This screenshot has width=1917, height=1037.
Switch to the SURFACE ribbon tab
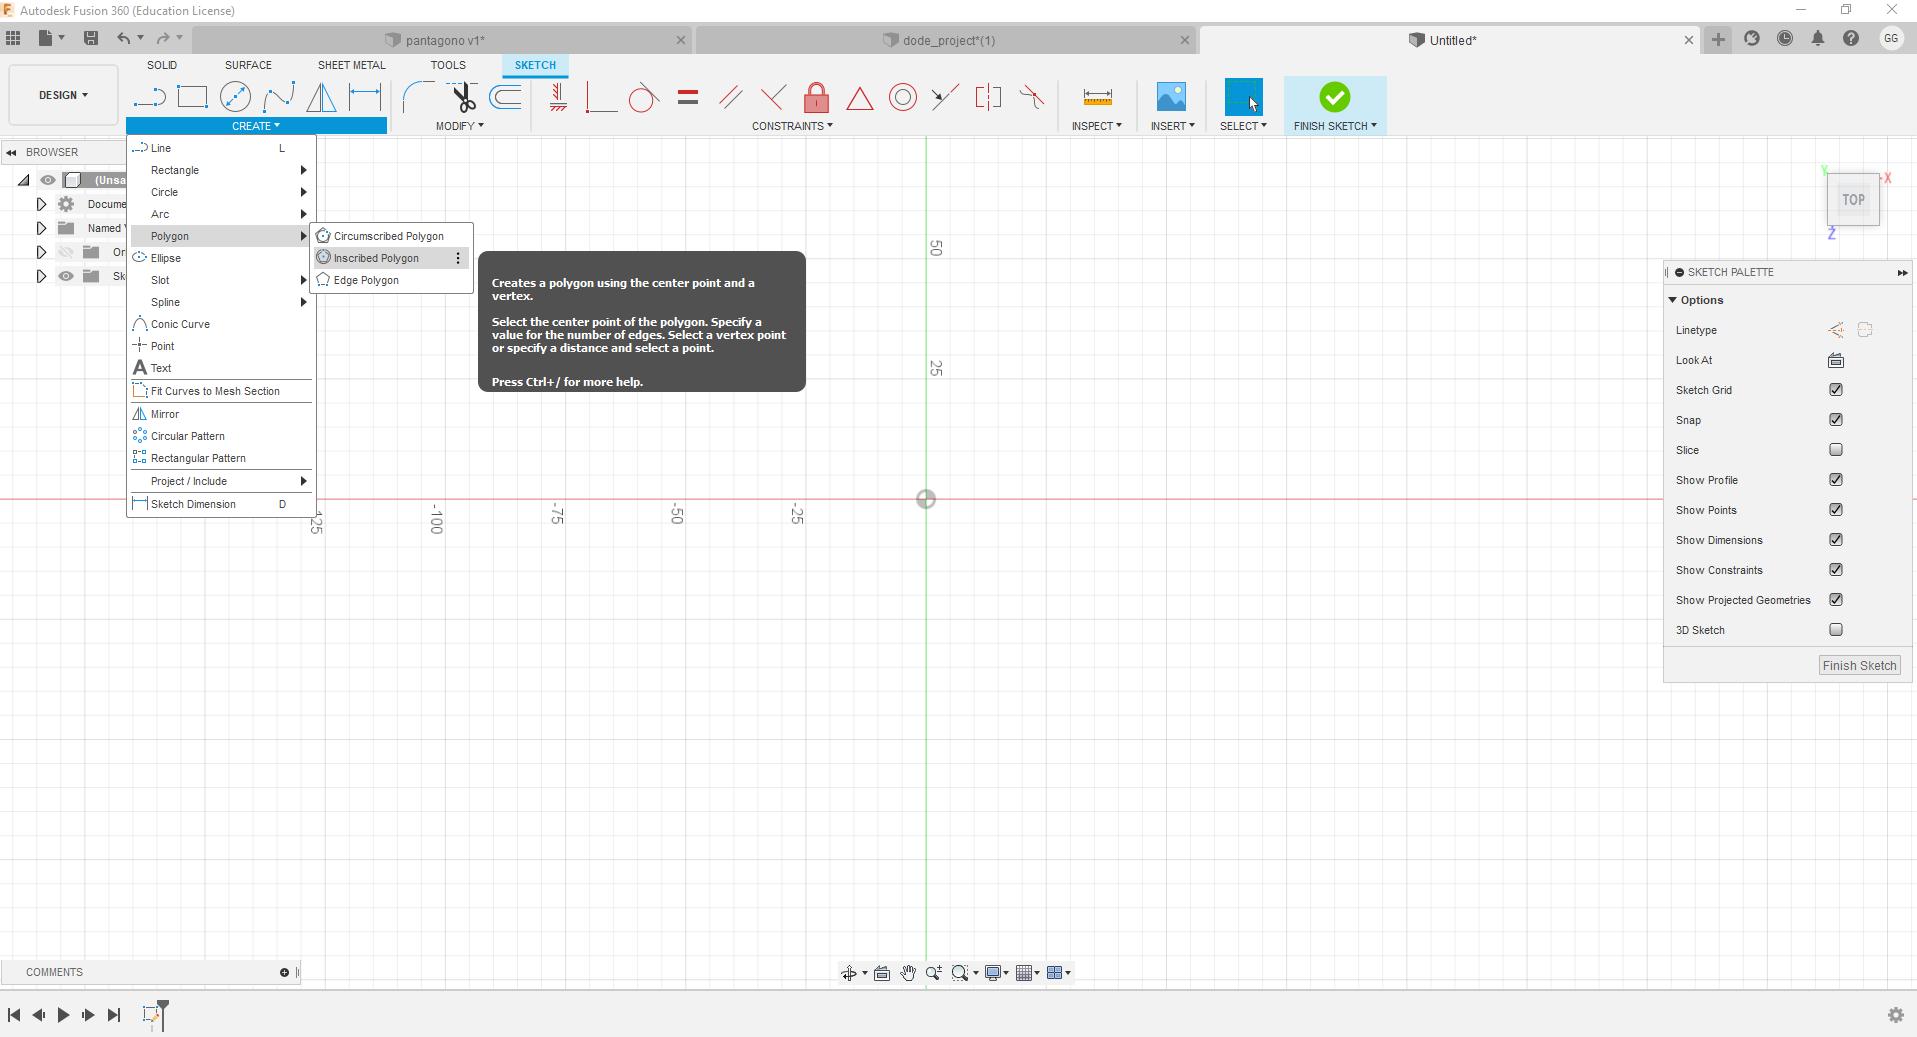click(x=248, y=65)
